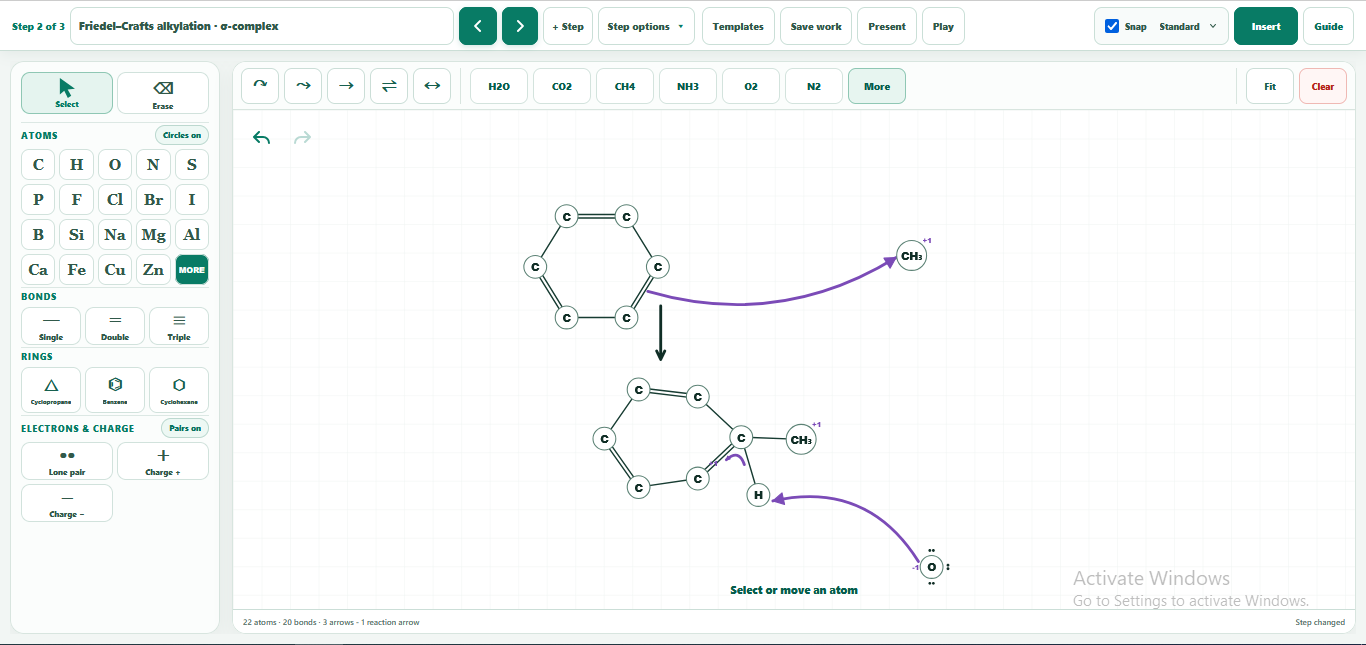This screenshot has width=1366, height=645.
Task: Insert the O2 molecule template
Action: (x=751, y=86)
